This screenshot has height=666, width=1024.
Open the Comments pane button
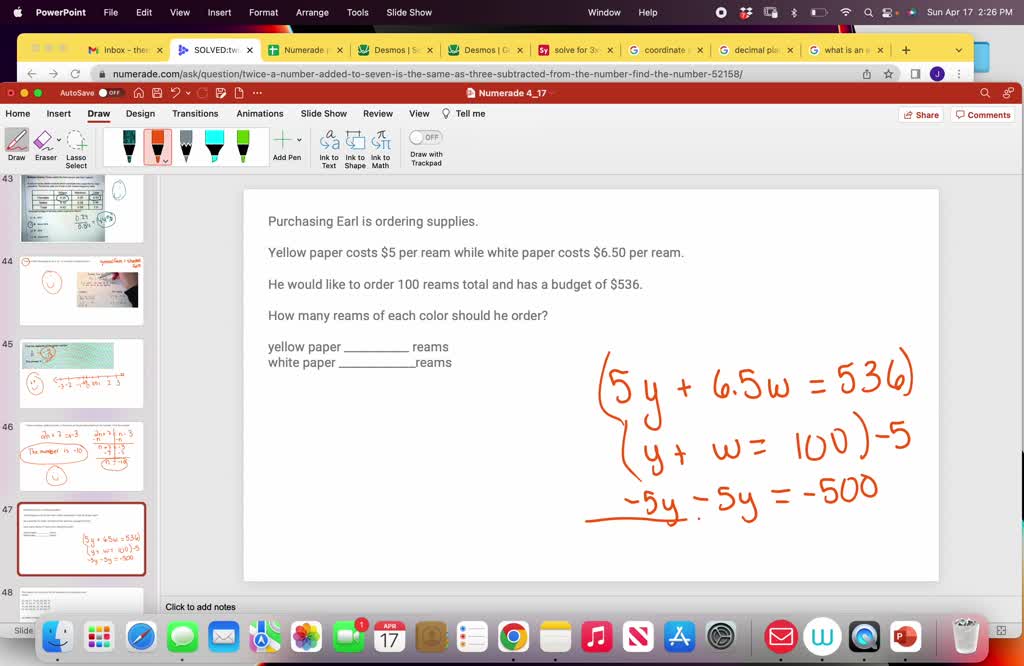click(x=982, y=115)
